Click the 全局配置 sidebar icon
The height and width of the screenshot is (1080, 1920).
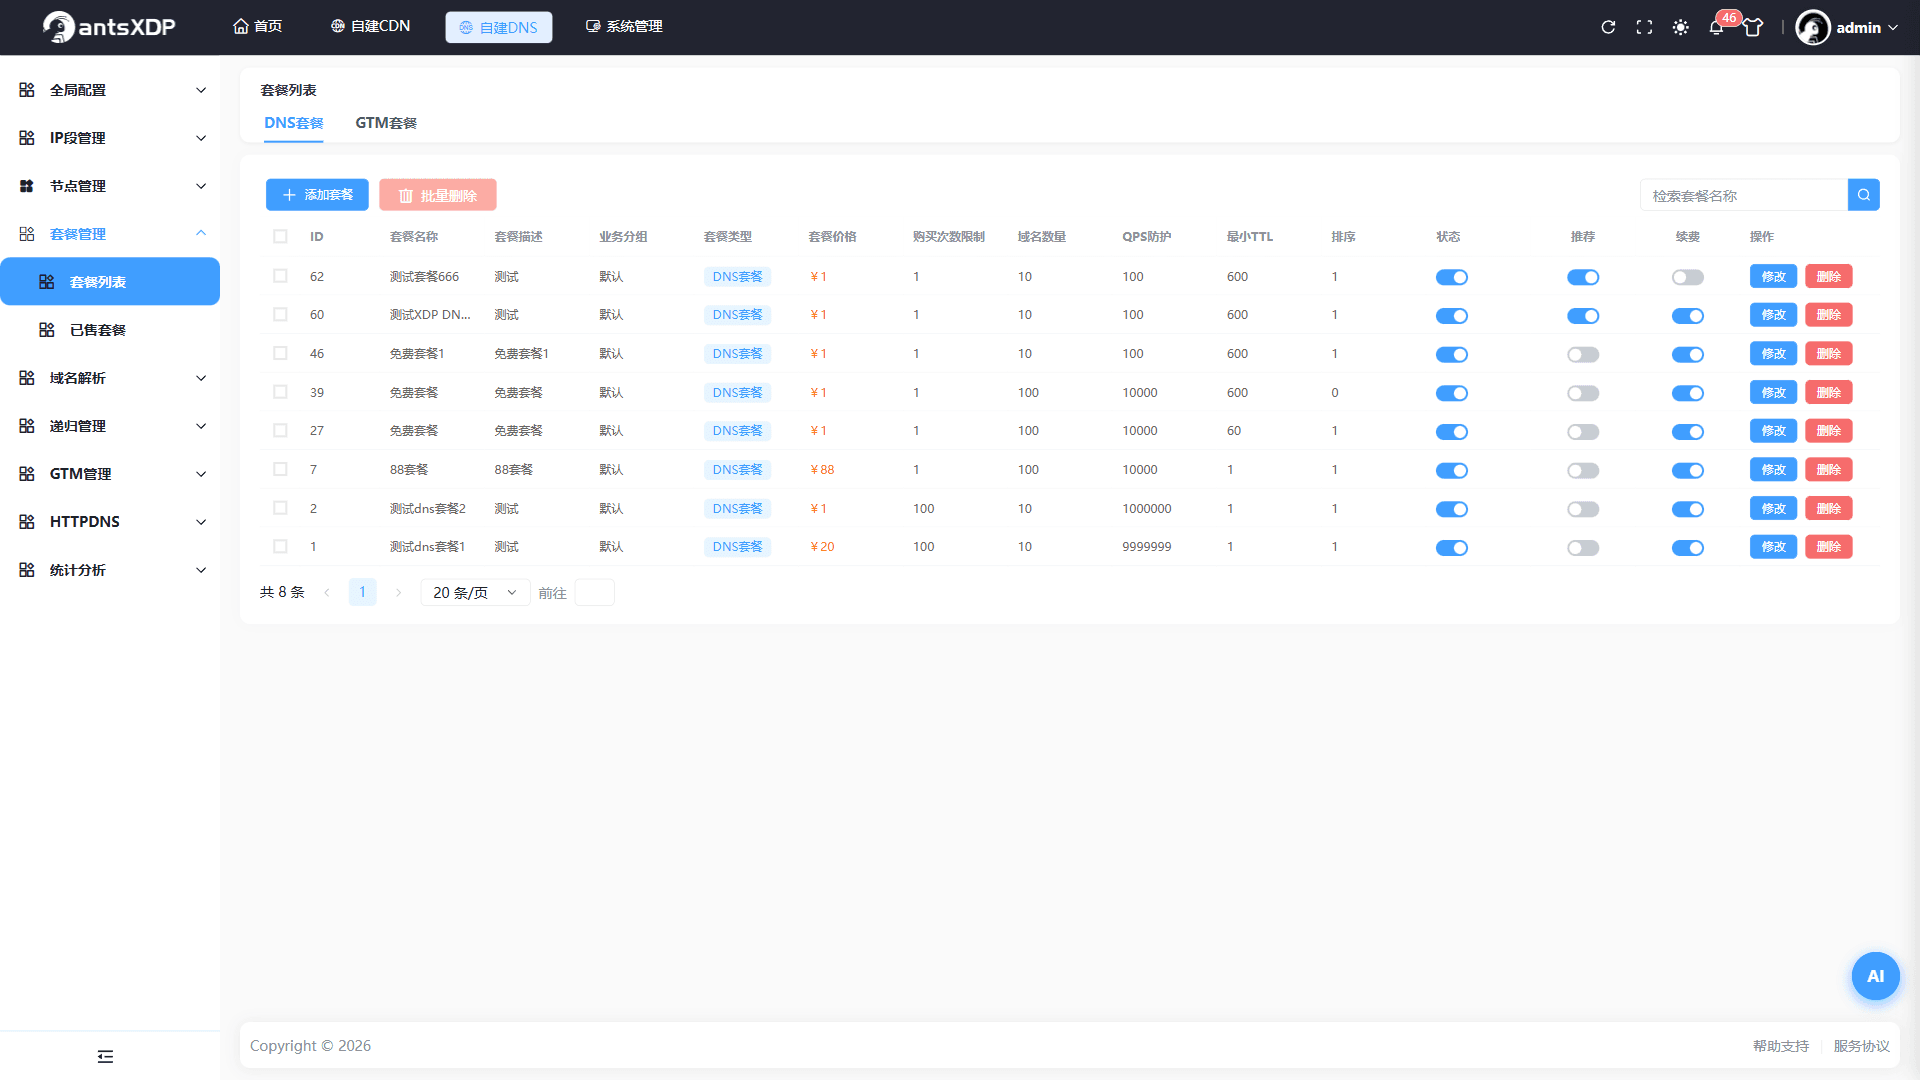point(27,90)
